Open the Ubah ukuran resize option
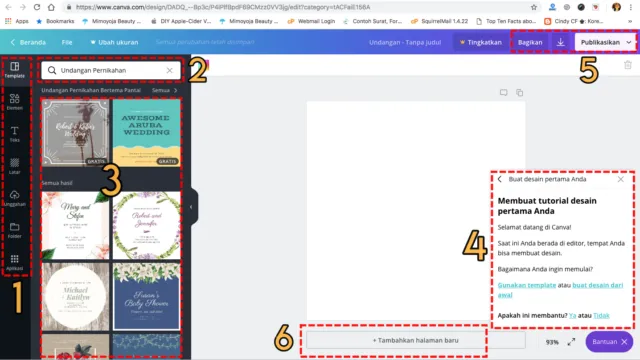This screenshot has height=360, width=640. (114, 42)
